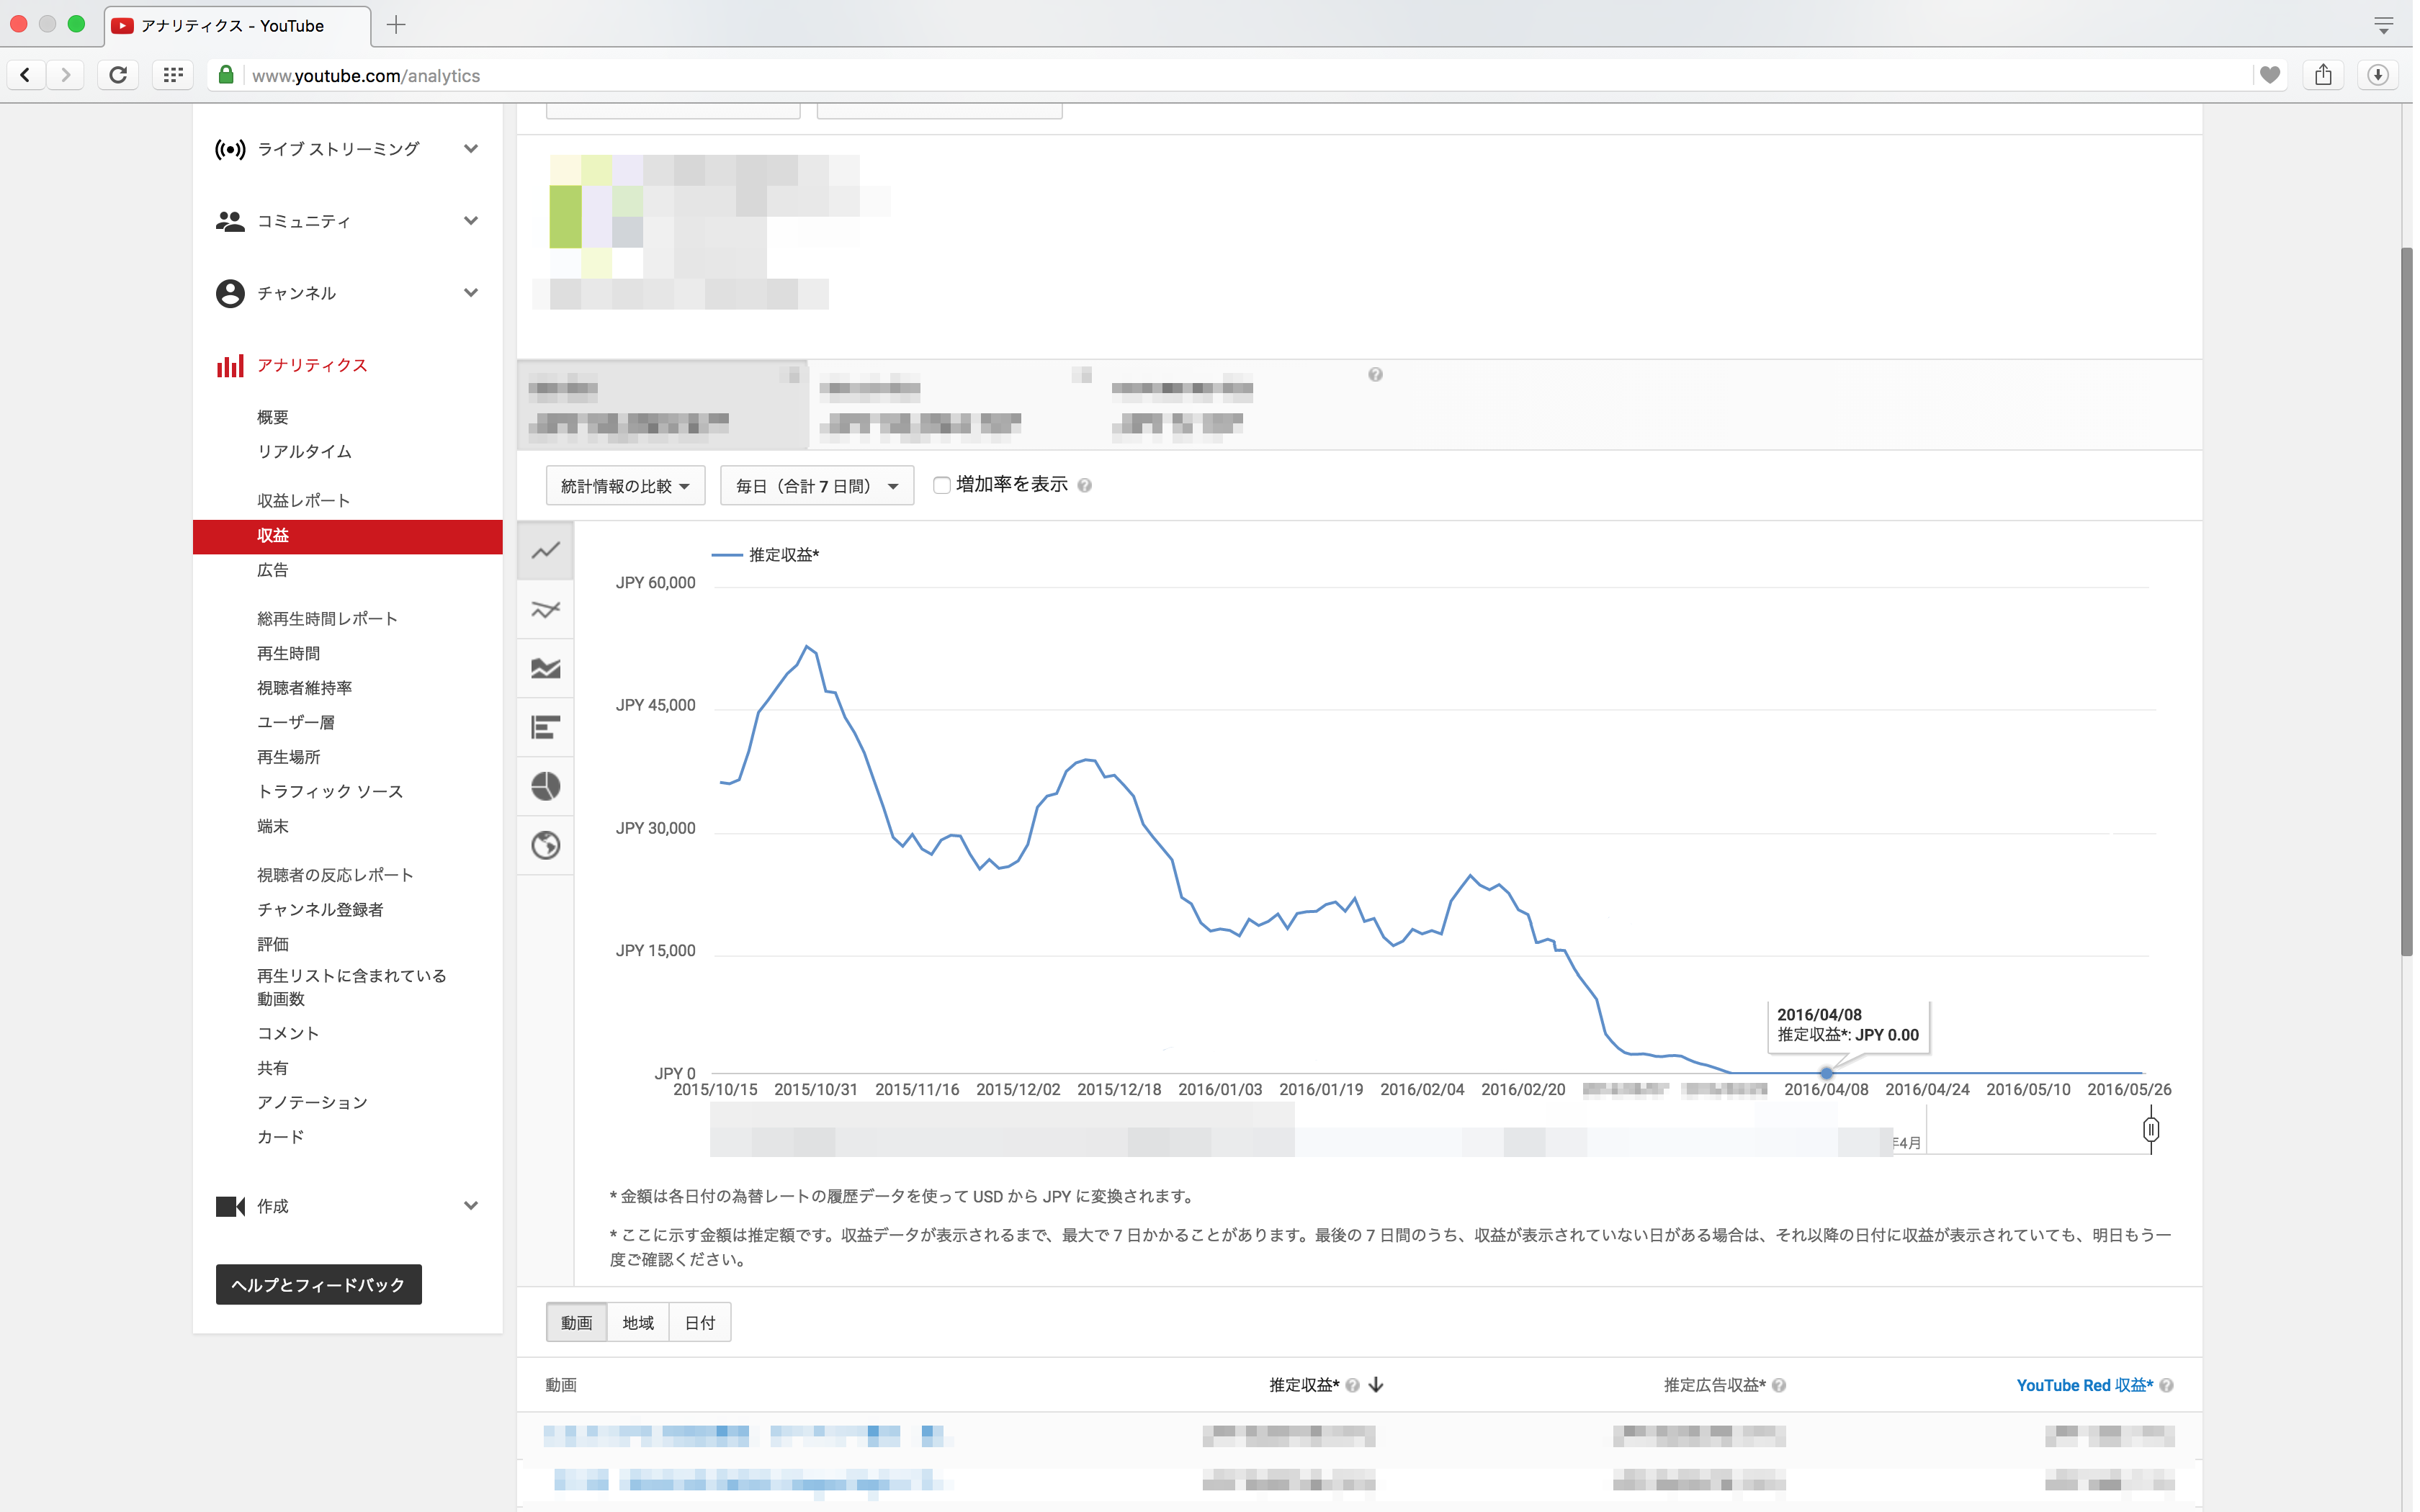
Task: Select the pie chart icon
Action: point(546,786)
